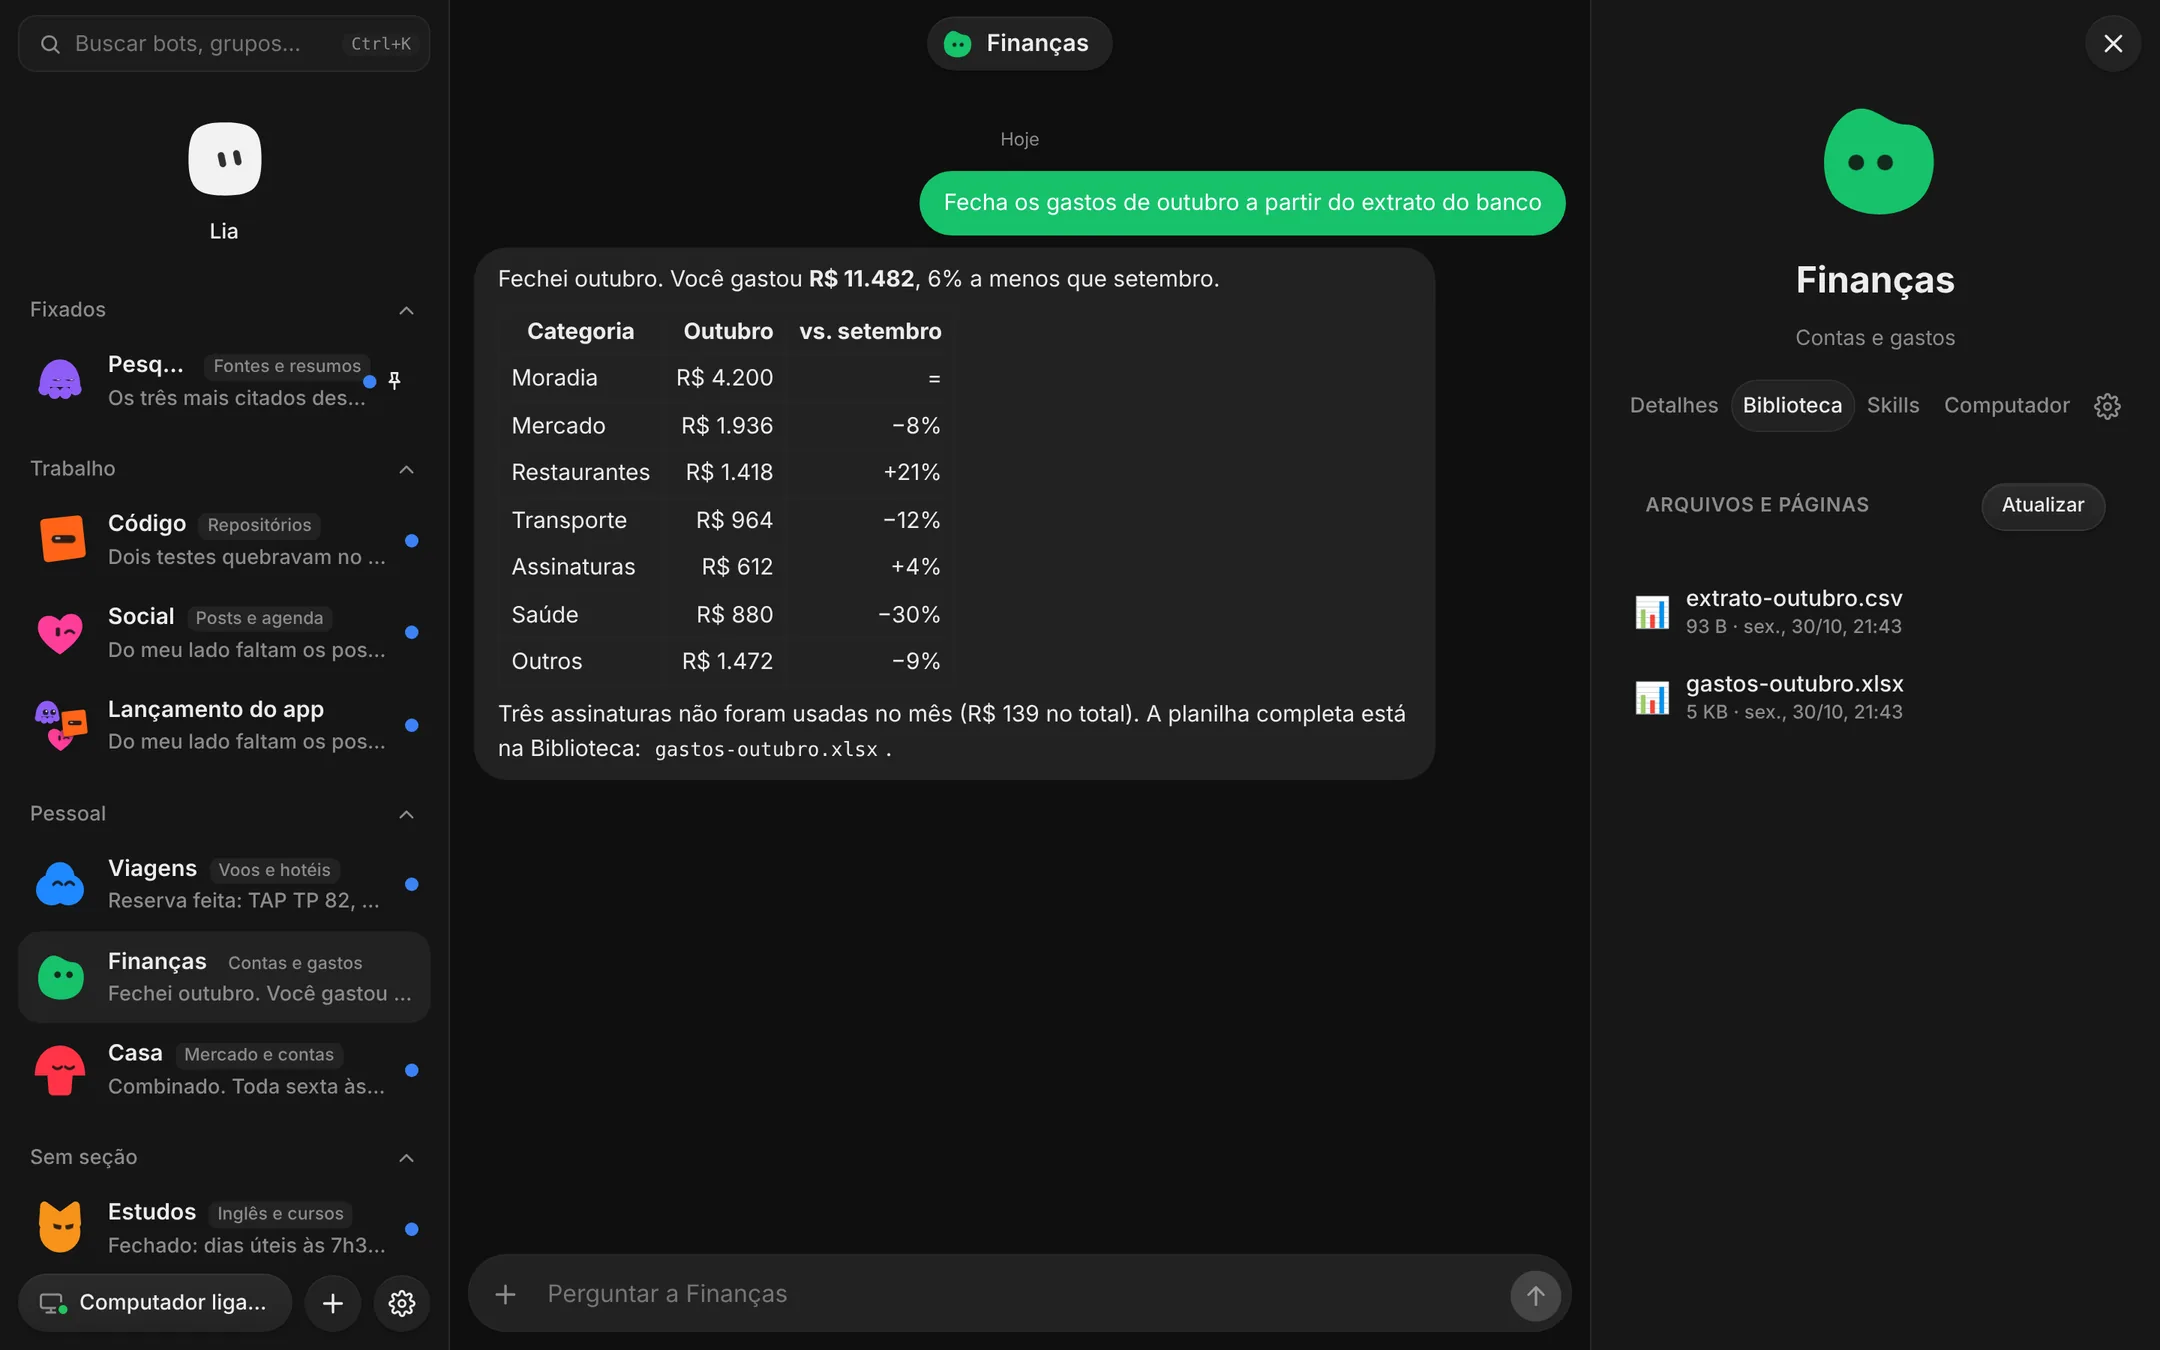Open the gastos-outubro.xlsx file name in Biblioteca
2160x1350 pixels.
click(1794, 684)
